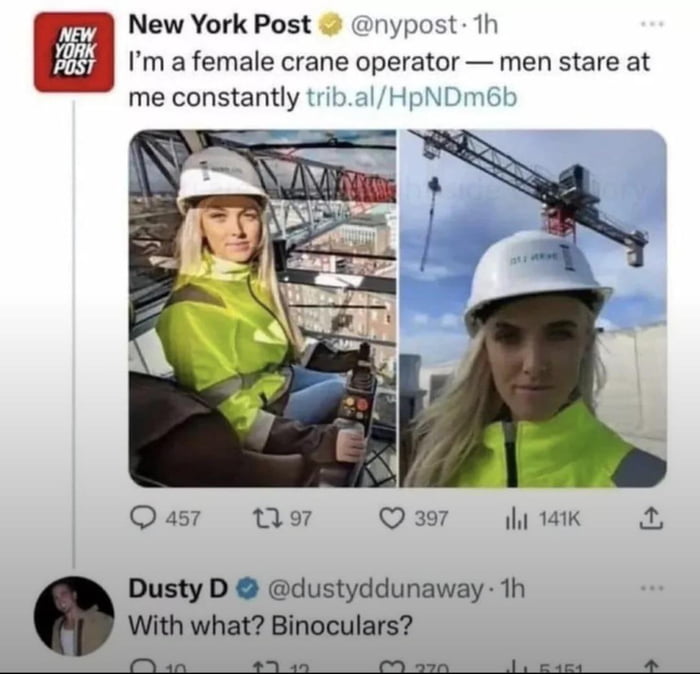
Task: Open the New York Post profile avatar
Action: tap(74, 53)
